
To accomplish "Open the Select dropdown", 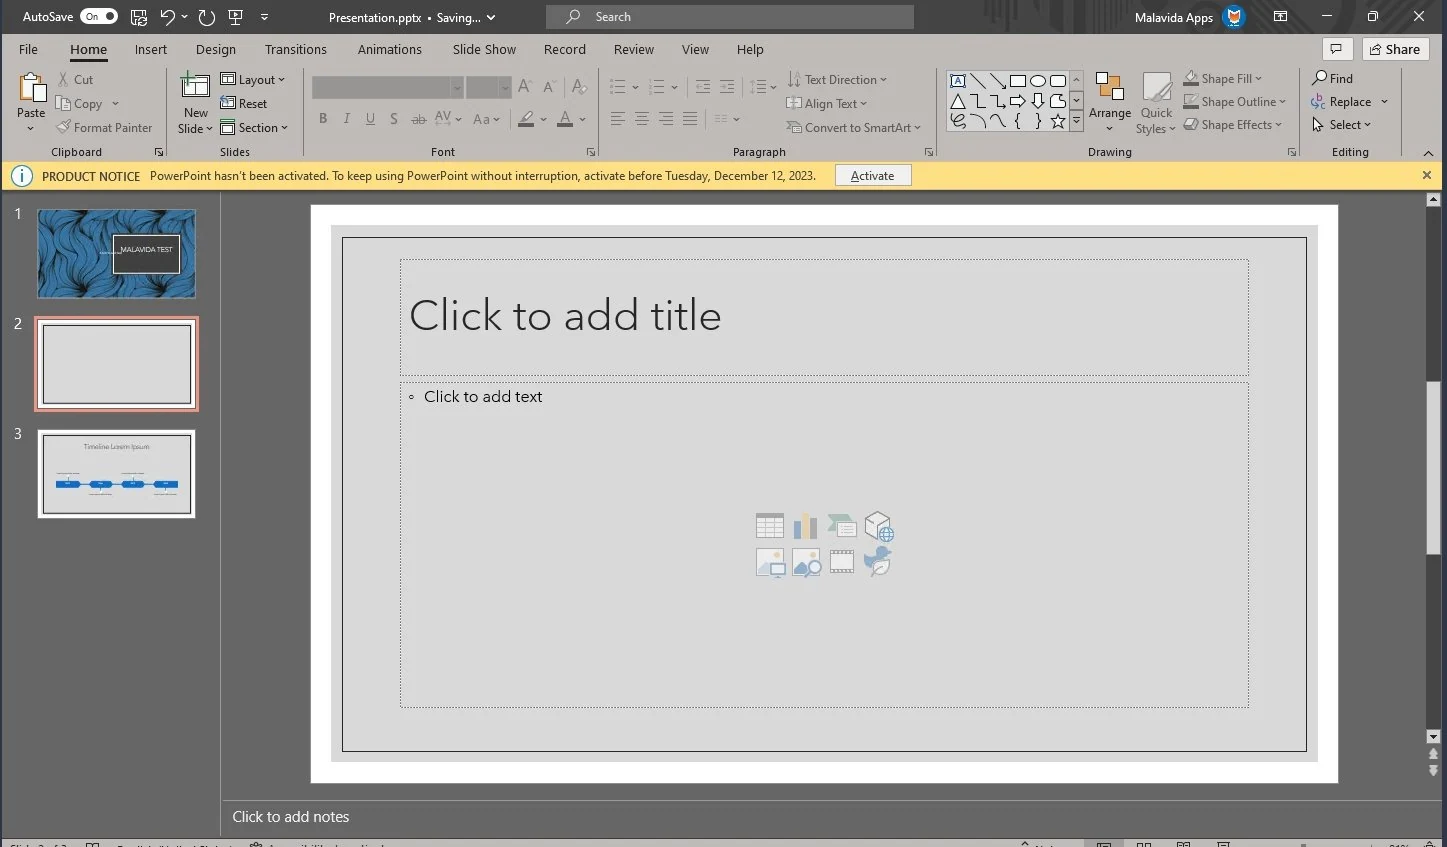I will pos(1342,125).
